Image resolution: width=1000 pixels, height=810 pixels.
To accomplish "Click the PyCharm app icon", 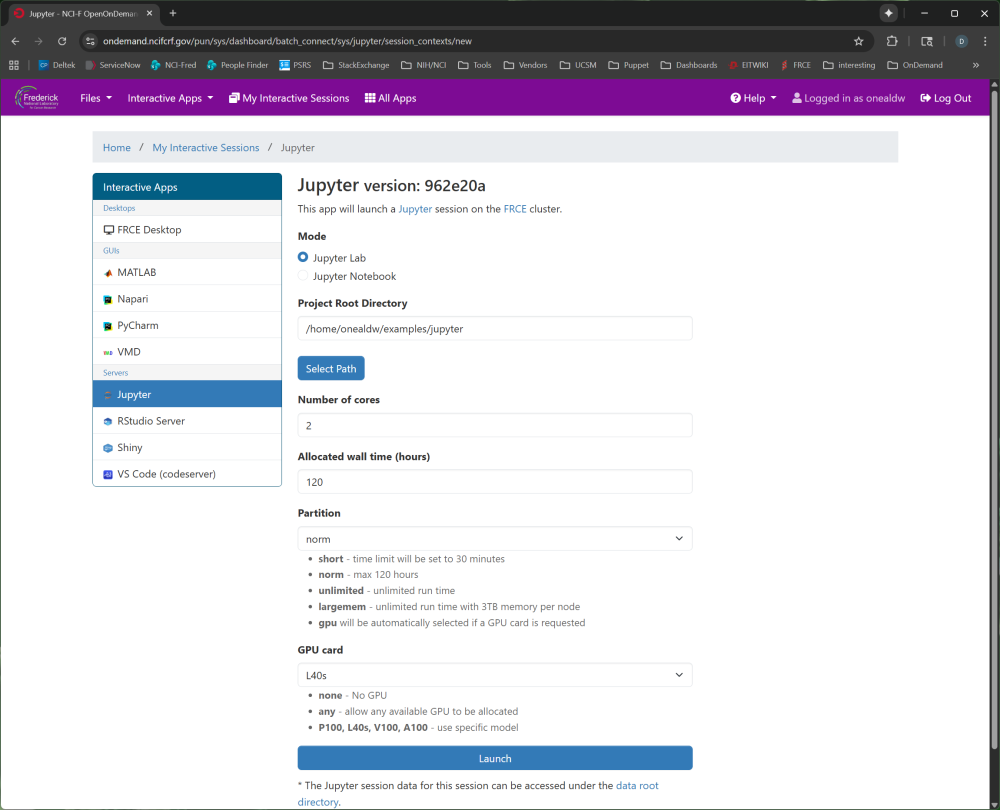I will point(108,326).
